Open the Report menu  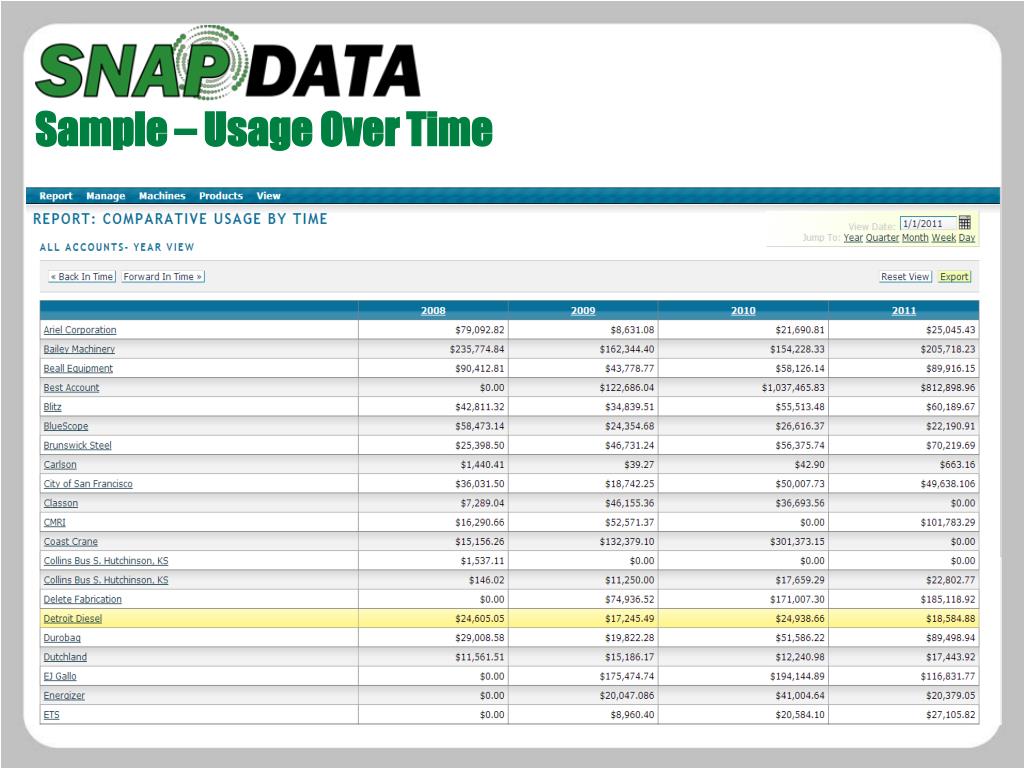tap(56, 196)
